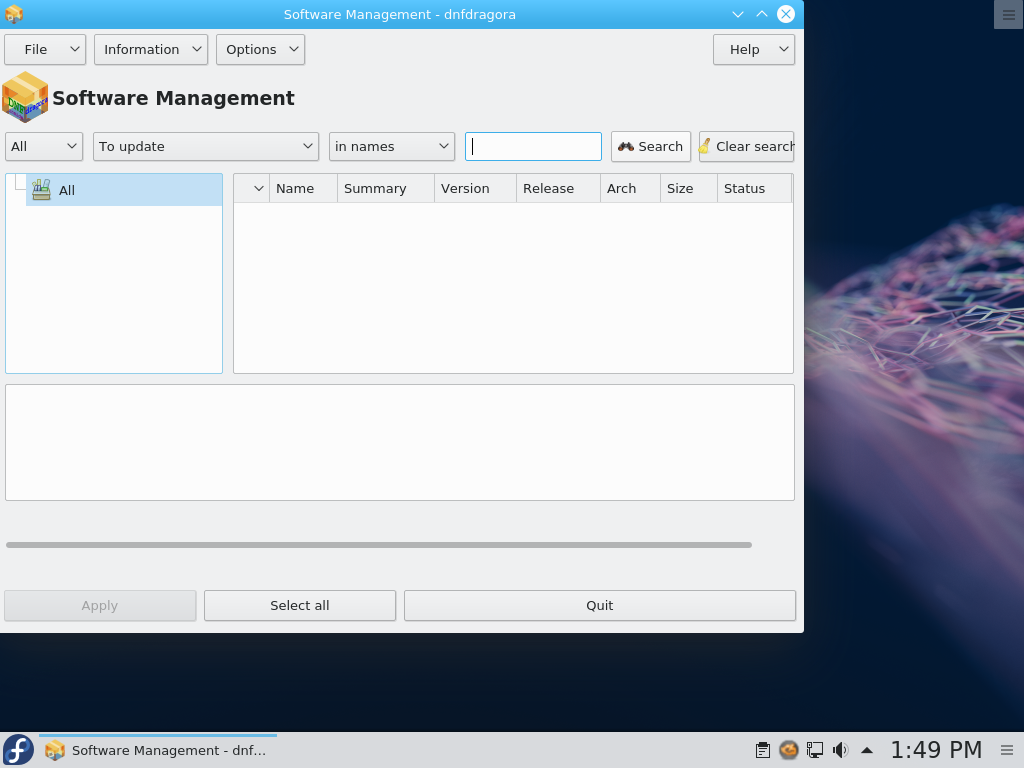Viewport: 1024px width, 768px height.
Task: Focus the package search text field
Action: (x=533, y=146)
